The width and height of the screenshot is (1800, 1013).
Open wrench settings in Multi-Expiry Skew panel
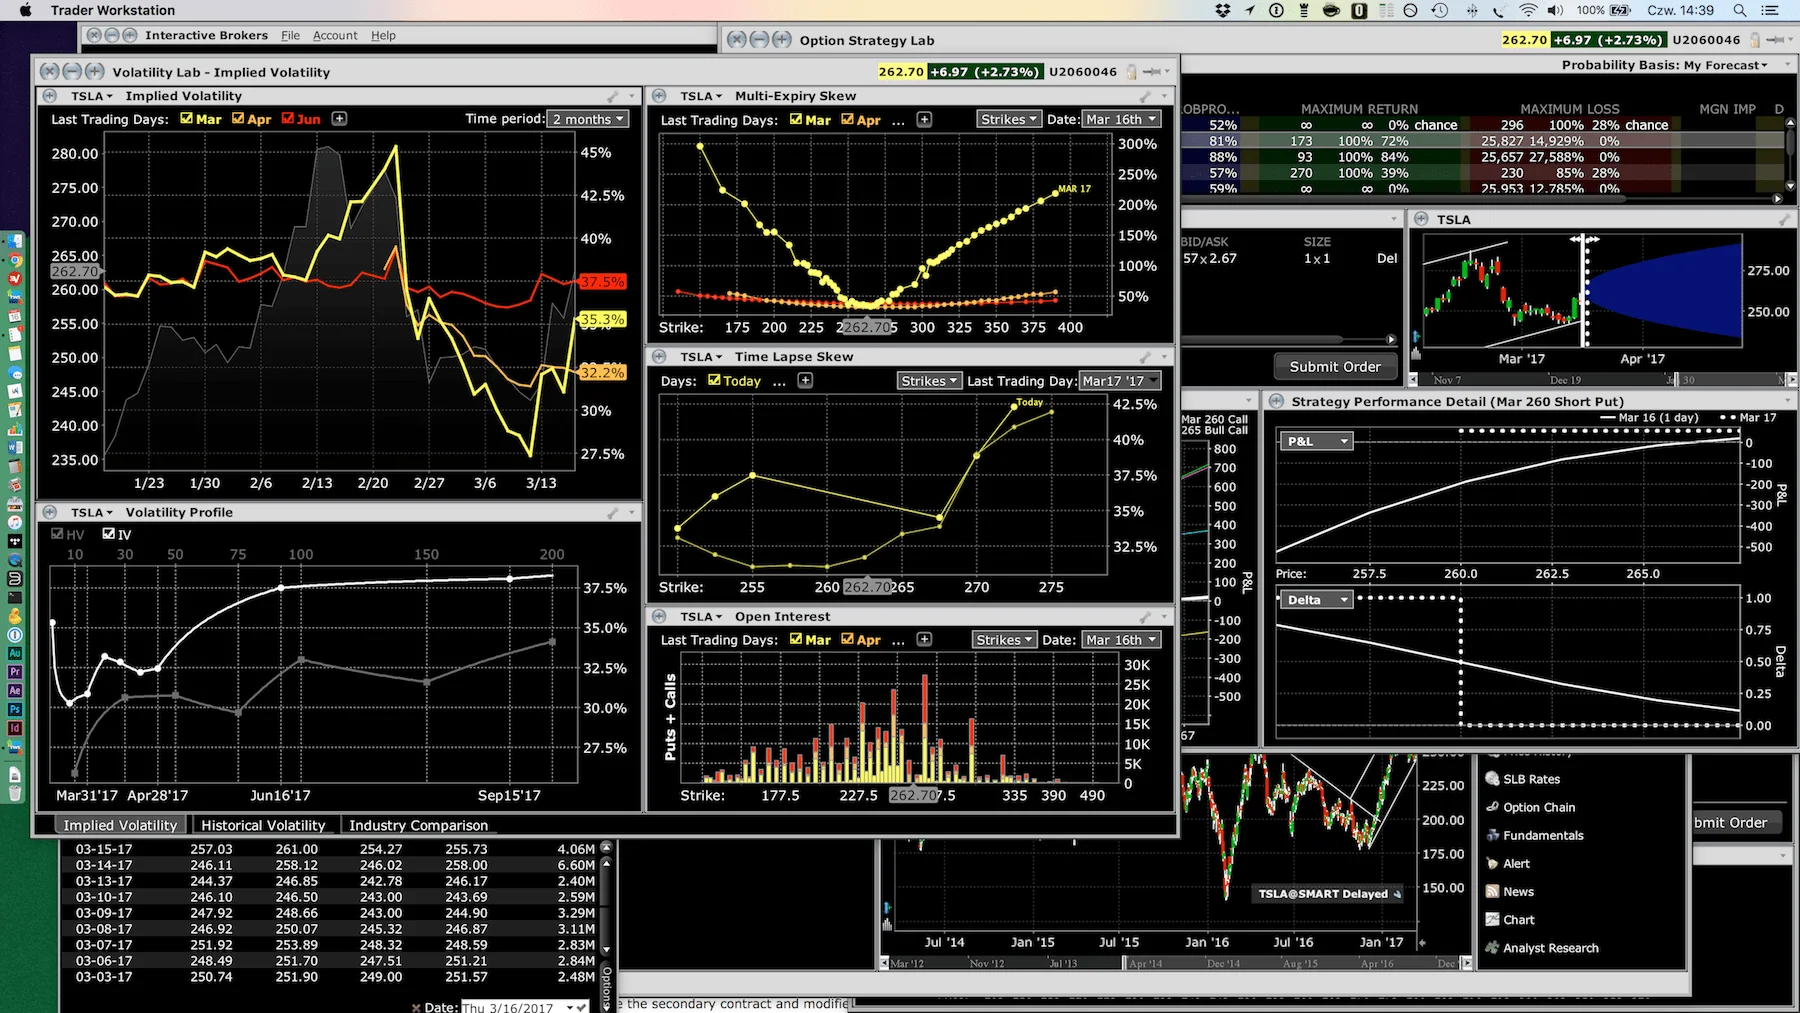click(x=1146, y=96)
